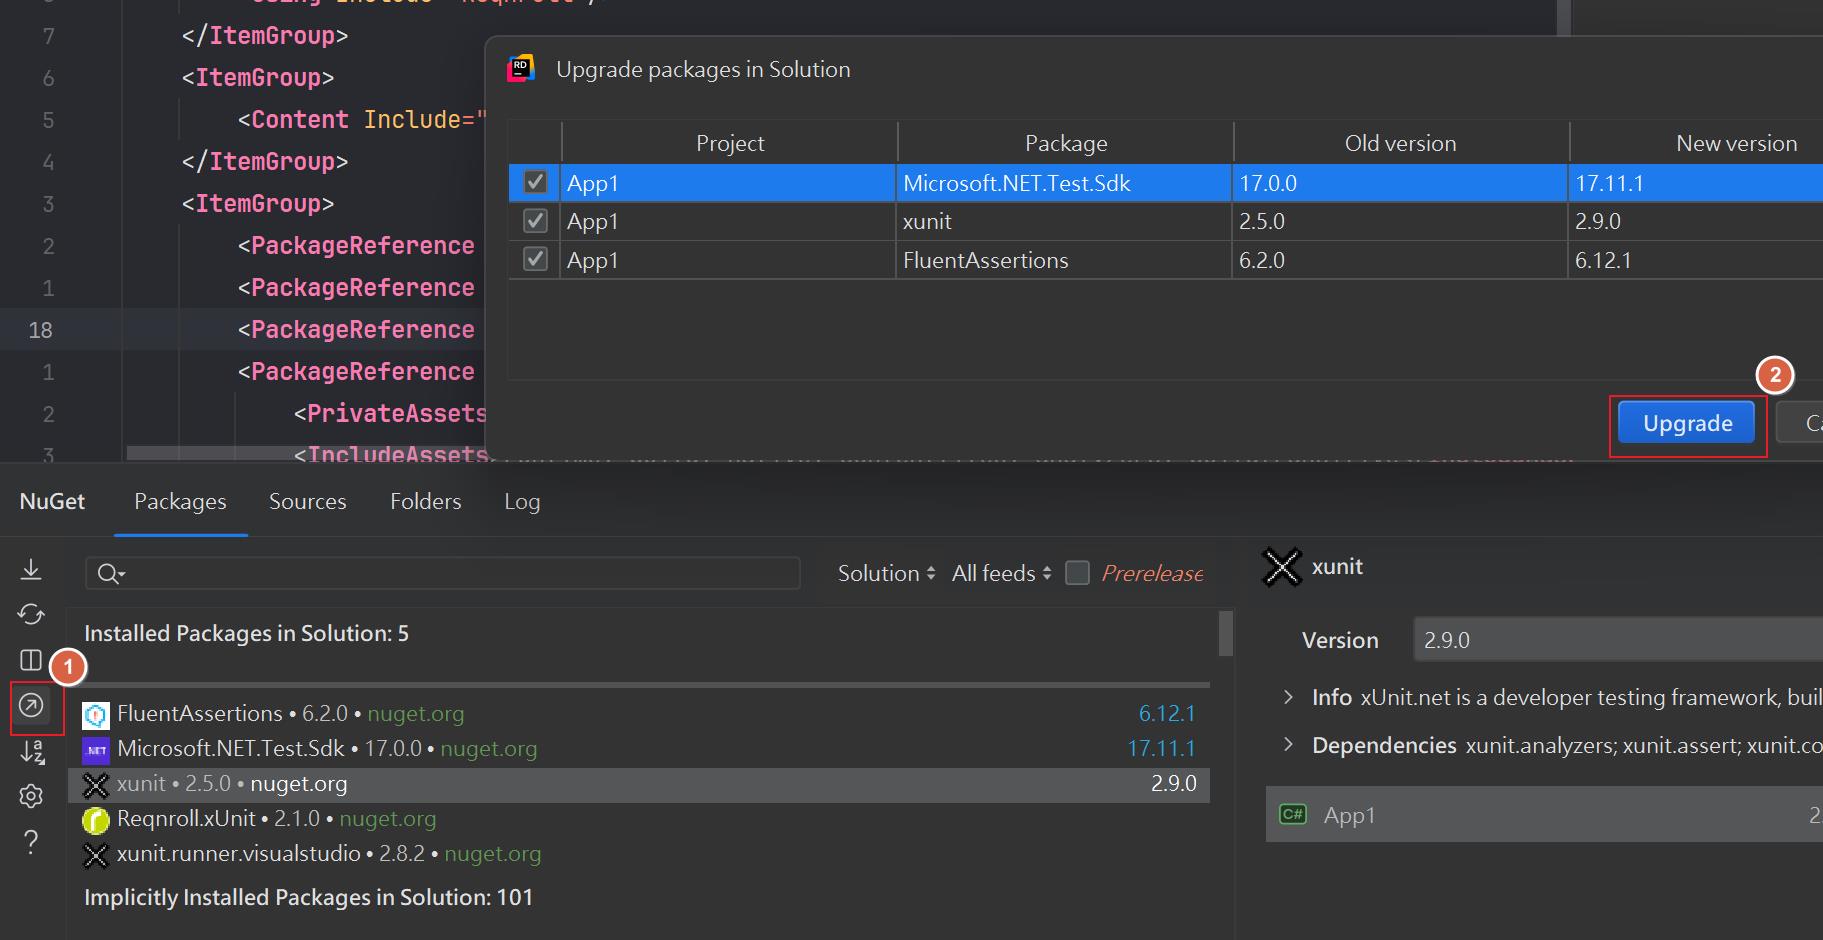This screenshot has height=940, width=1823.
Task: Toggle the details pane layout icon
Action: [x=31, y=660]
